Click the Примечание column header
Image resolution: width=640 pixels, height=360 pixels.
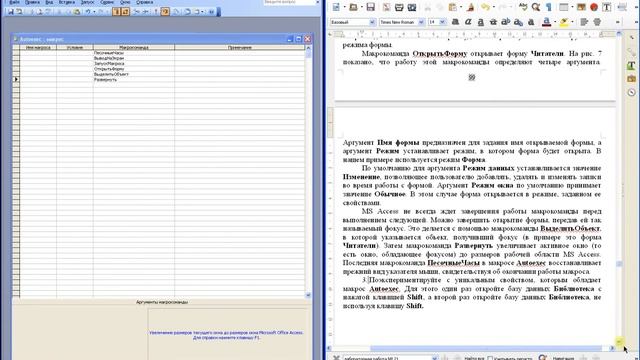point(240,47)
